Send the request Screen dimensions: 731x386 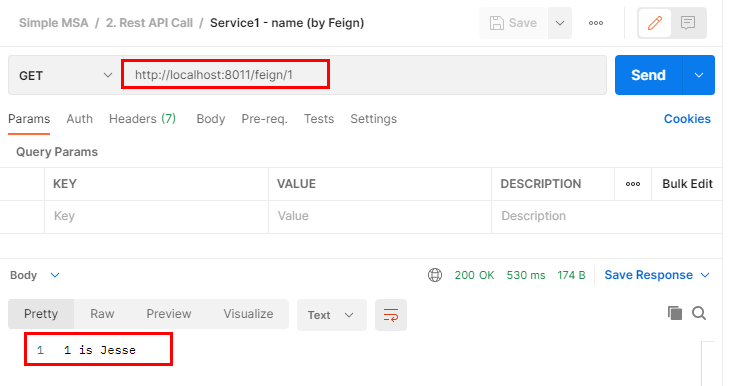(x=648, y=75)
